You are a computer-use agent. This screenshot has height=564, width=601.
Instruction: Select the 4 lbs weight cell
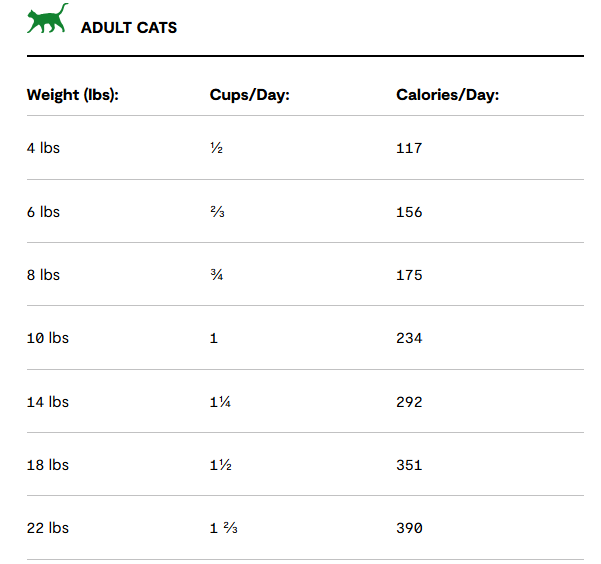[x=43, y=148]
